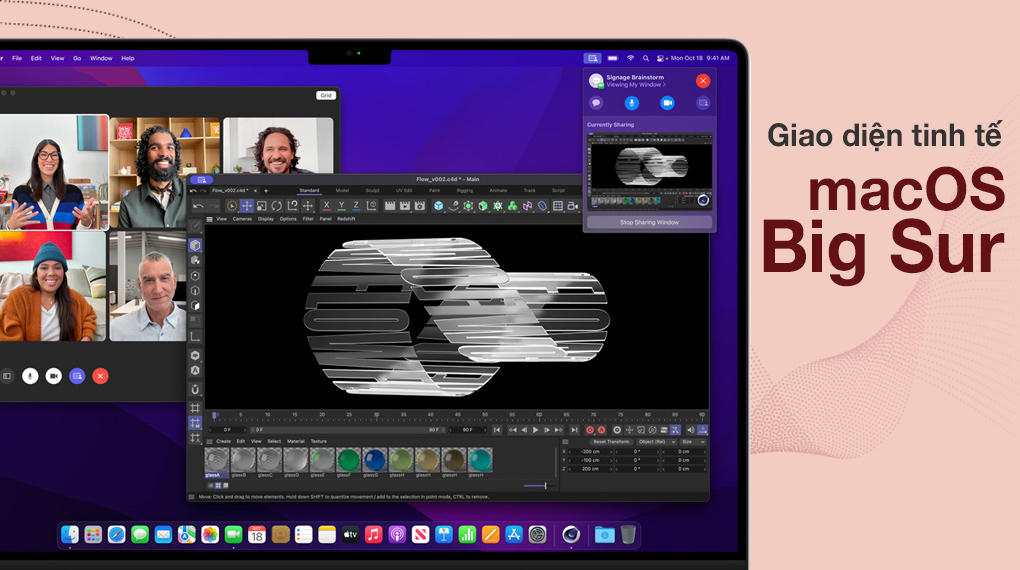The image size is (1020, 570).
Task: Open the Music app from the Dock
Action: 373,535
